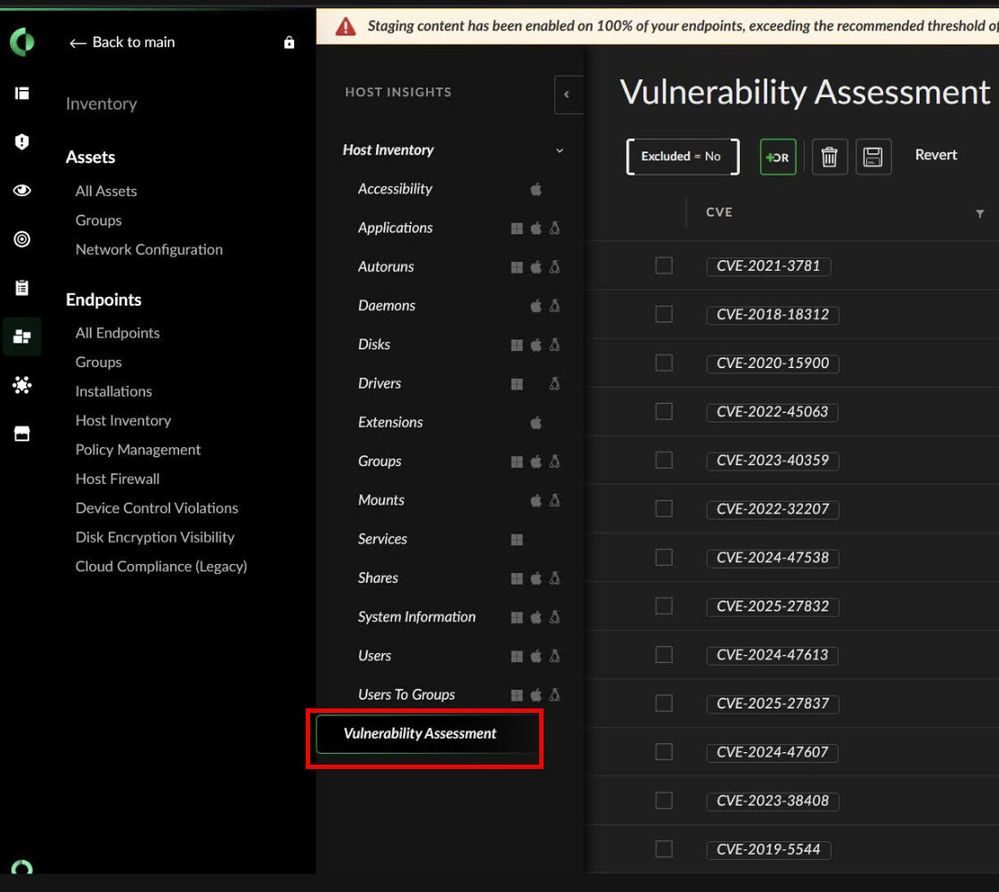
Task: Click the Apple icon next to Extensions
Action: tap(536, 422)
